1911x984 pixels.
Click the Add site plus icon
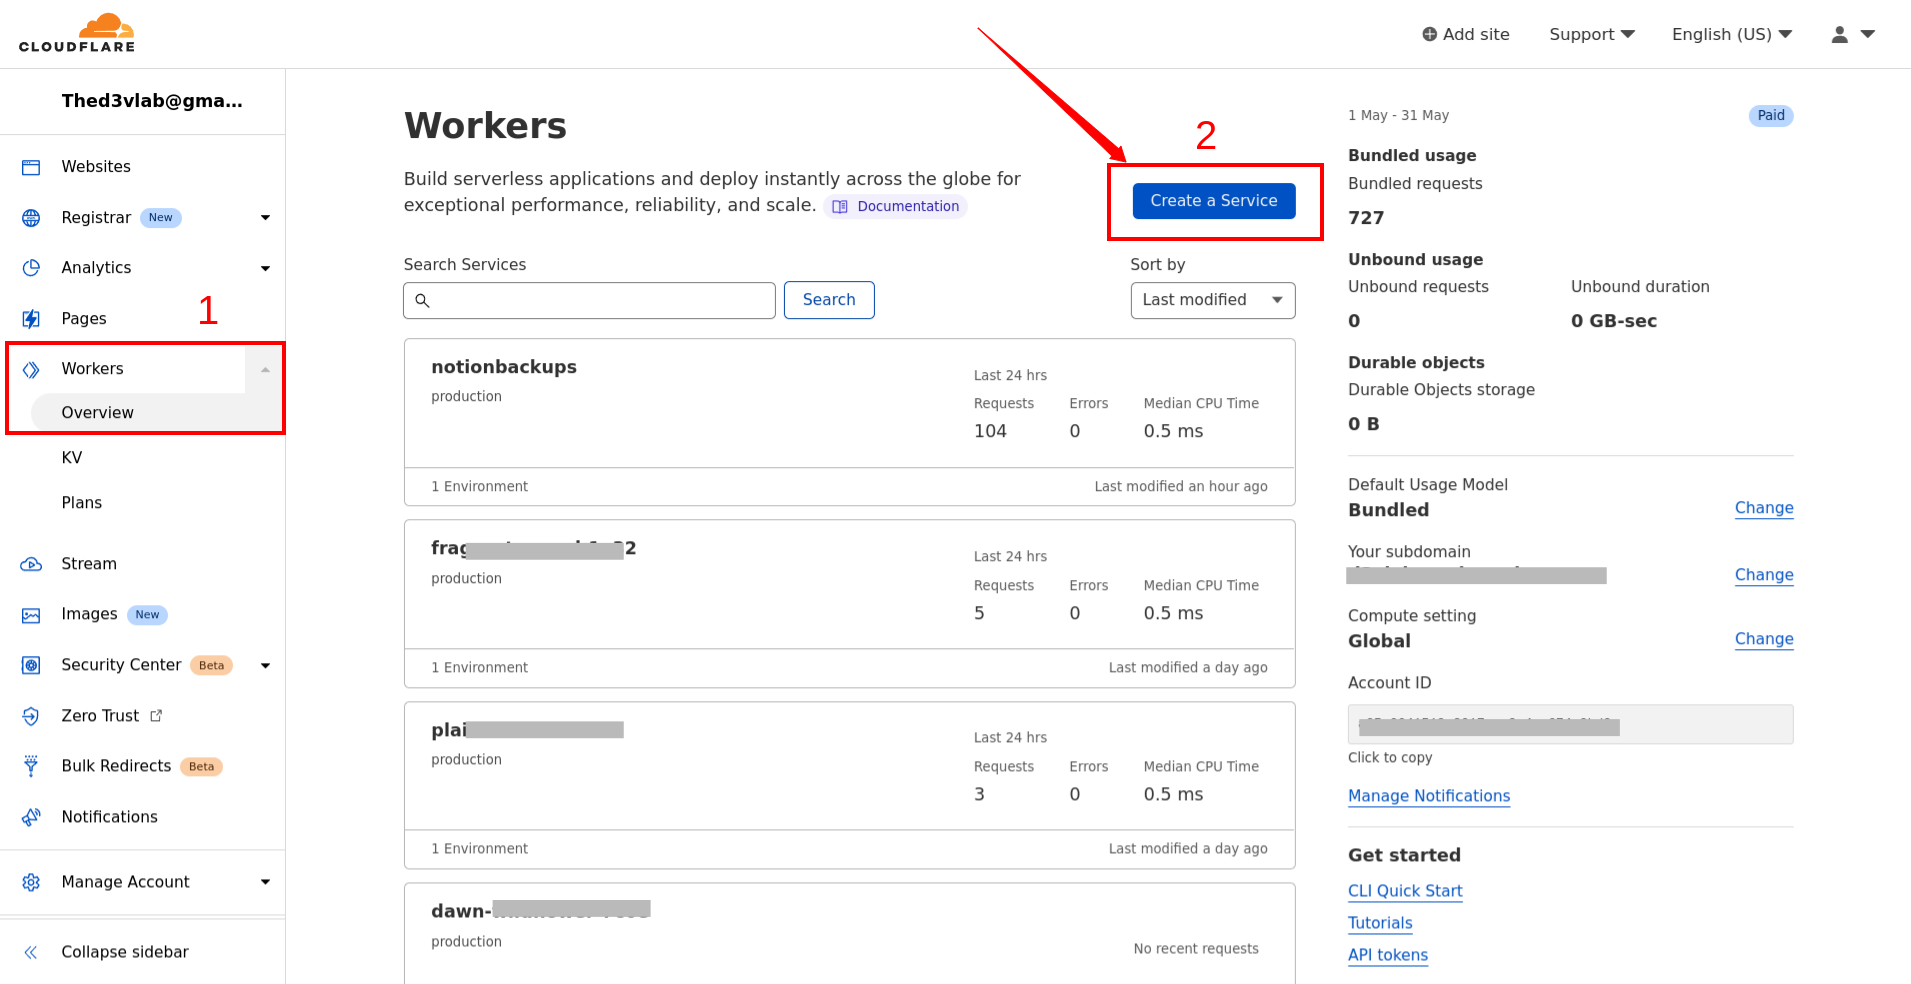coord(1430,34)
